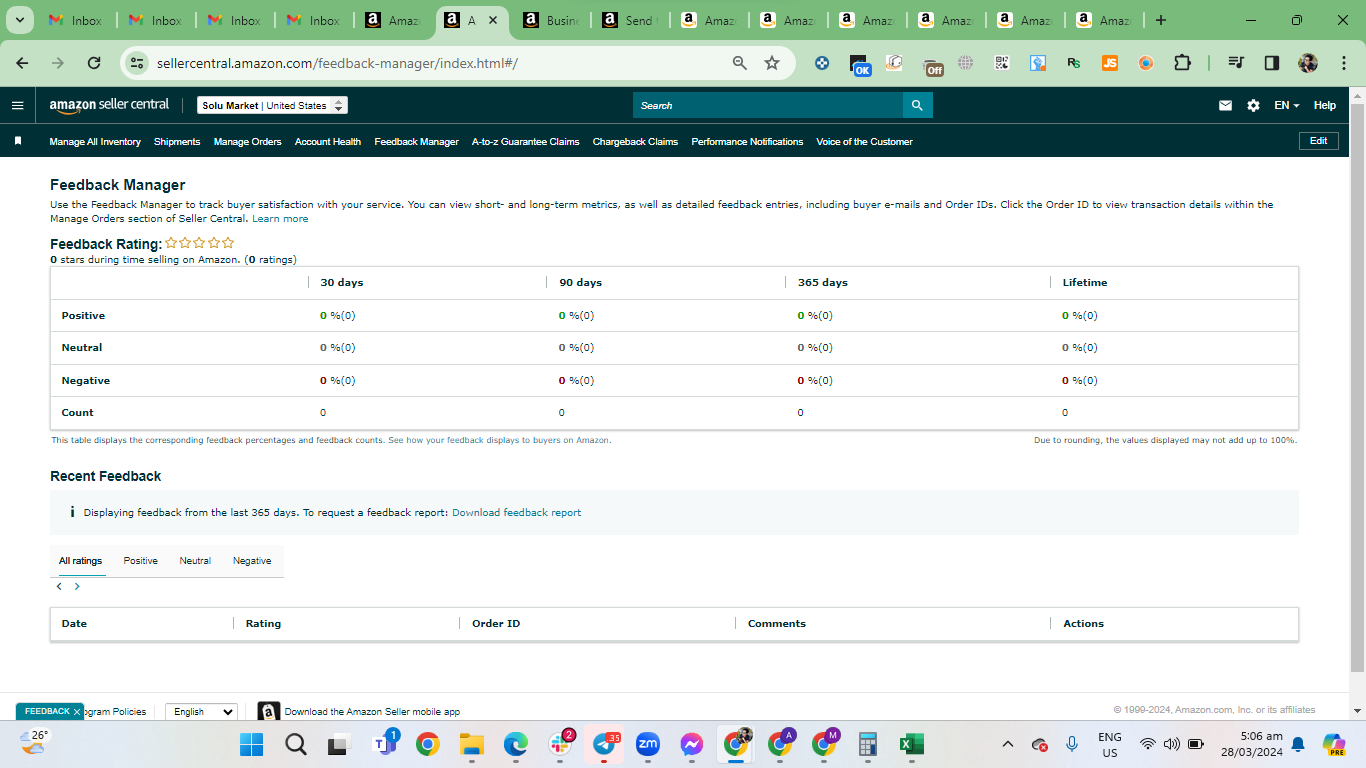Open the Shipments menu item
This screenshot has width=1366, height=768.
(177, 141)
